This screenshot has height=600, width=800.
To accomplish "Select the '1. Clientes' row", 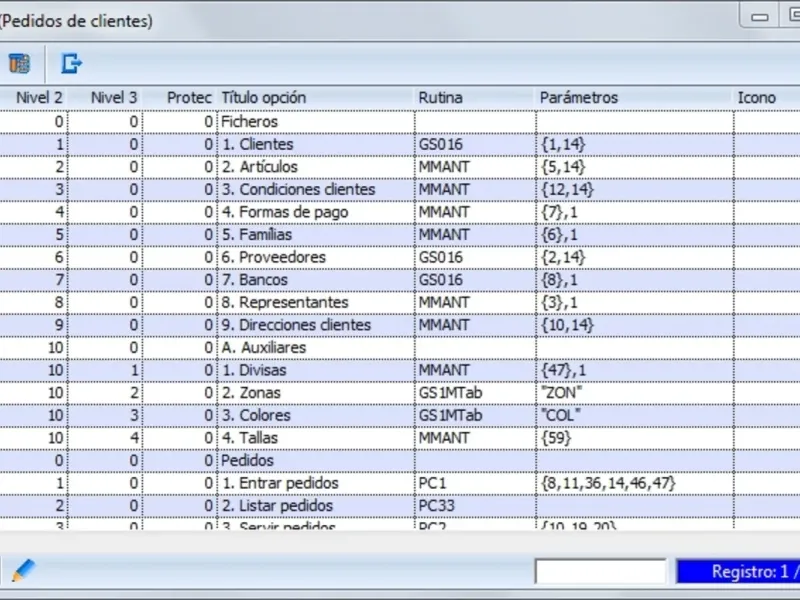I will (x=400, y=144).
